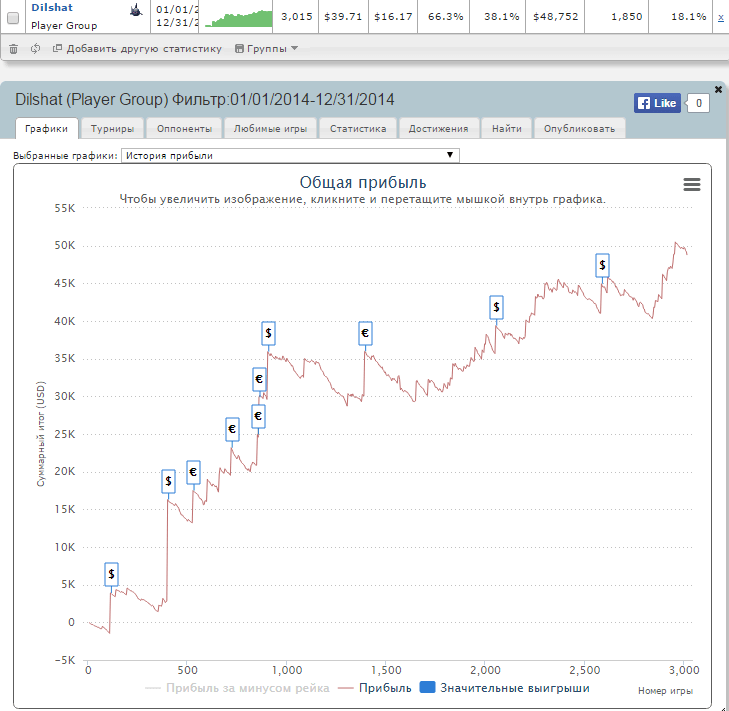This screenshot has width=729, height=711.
Task: Click the Facebook Like button
Action: 657,103
